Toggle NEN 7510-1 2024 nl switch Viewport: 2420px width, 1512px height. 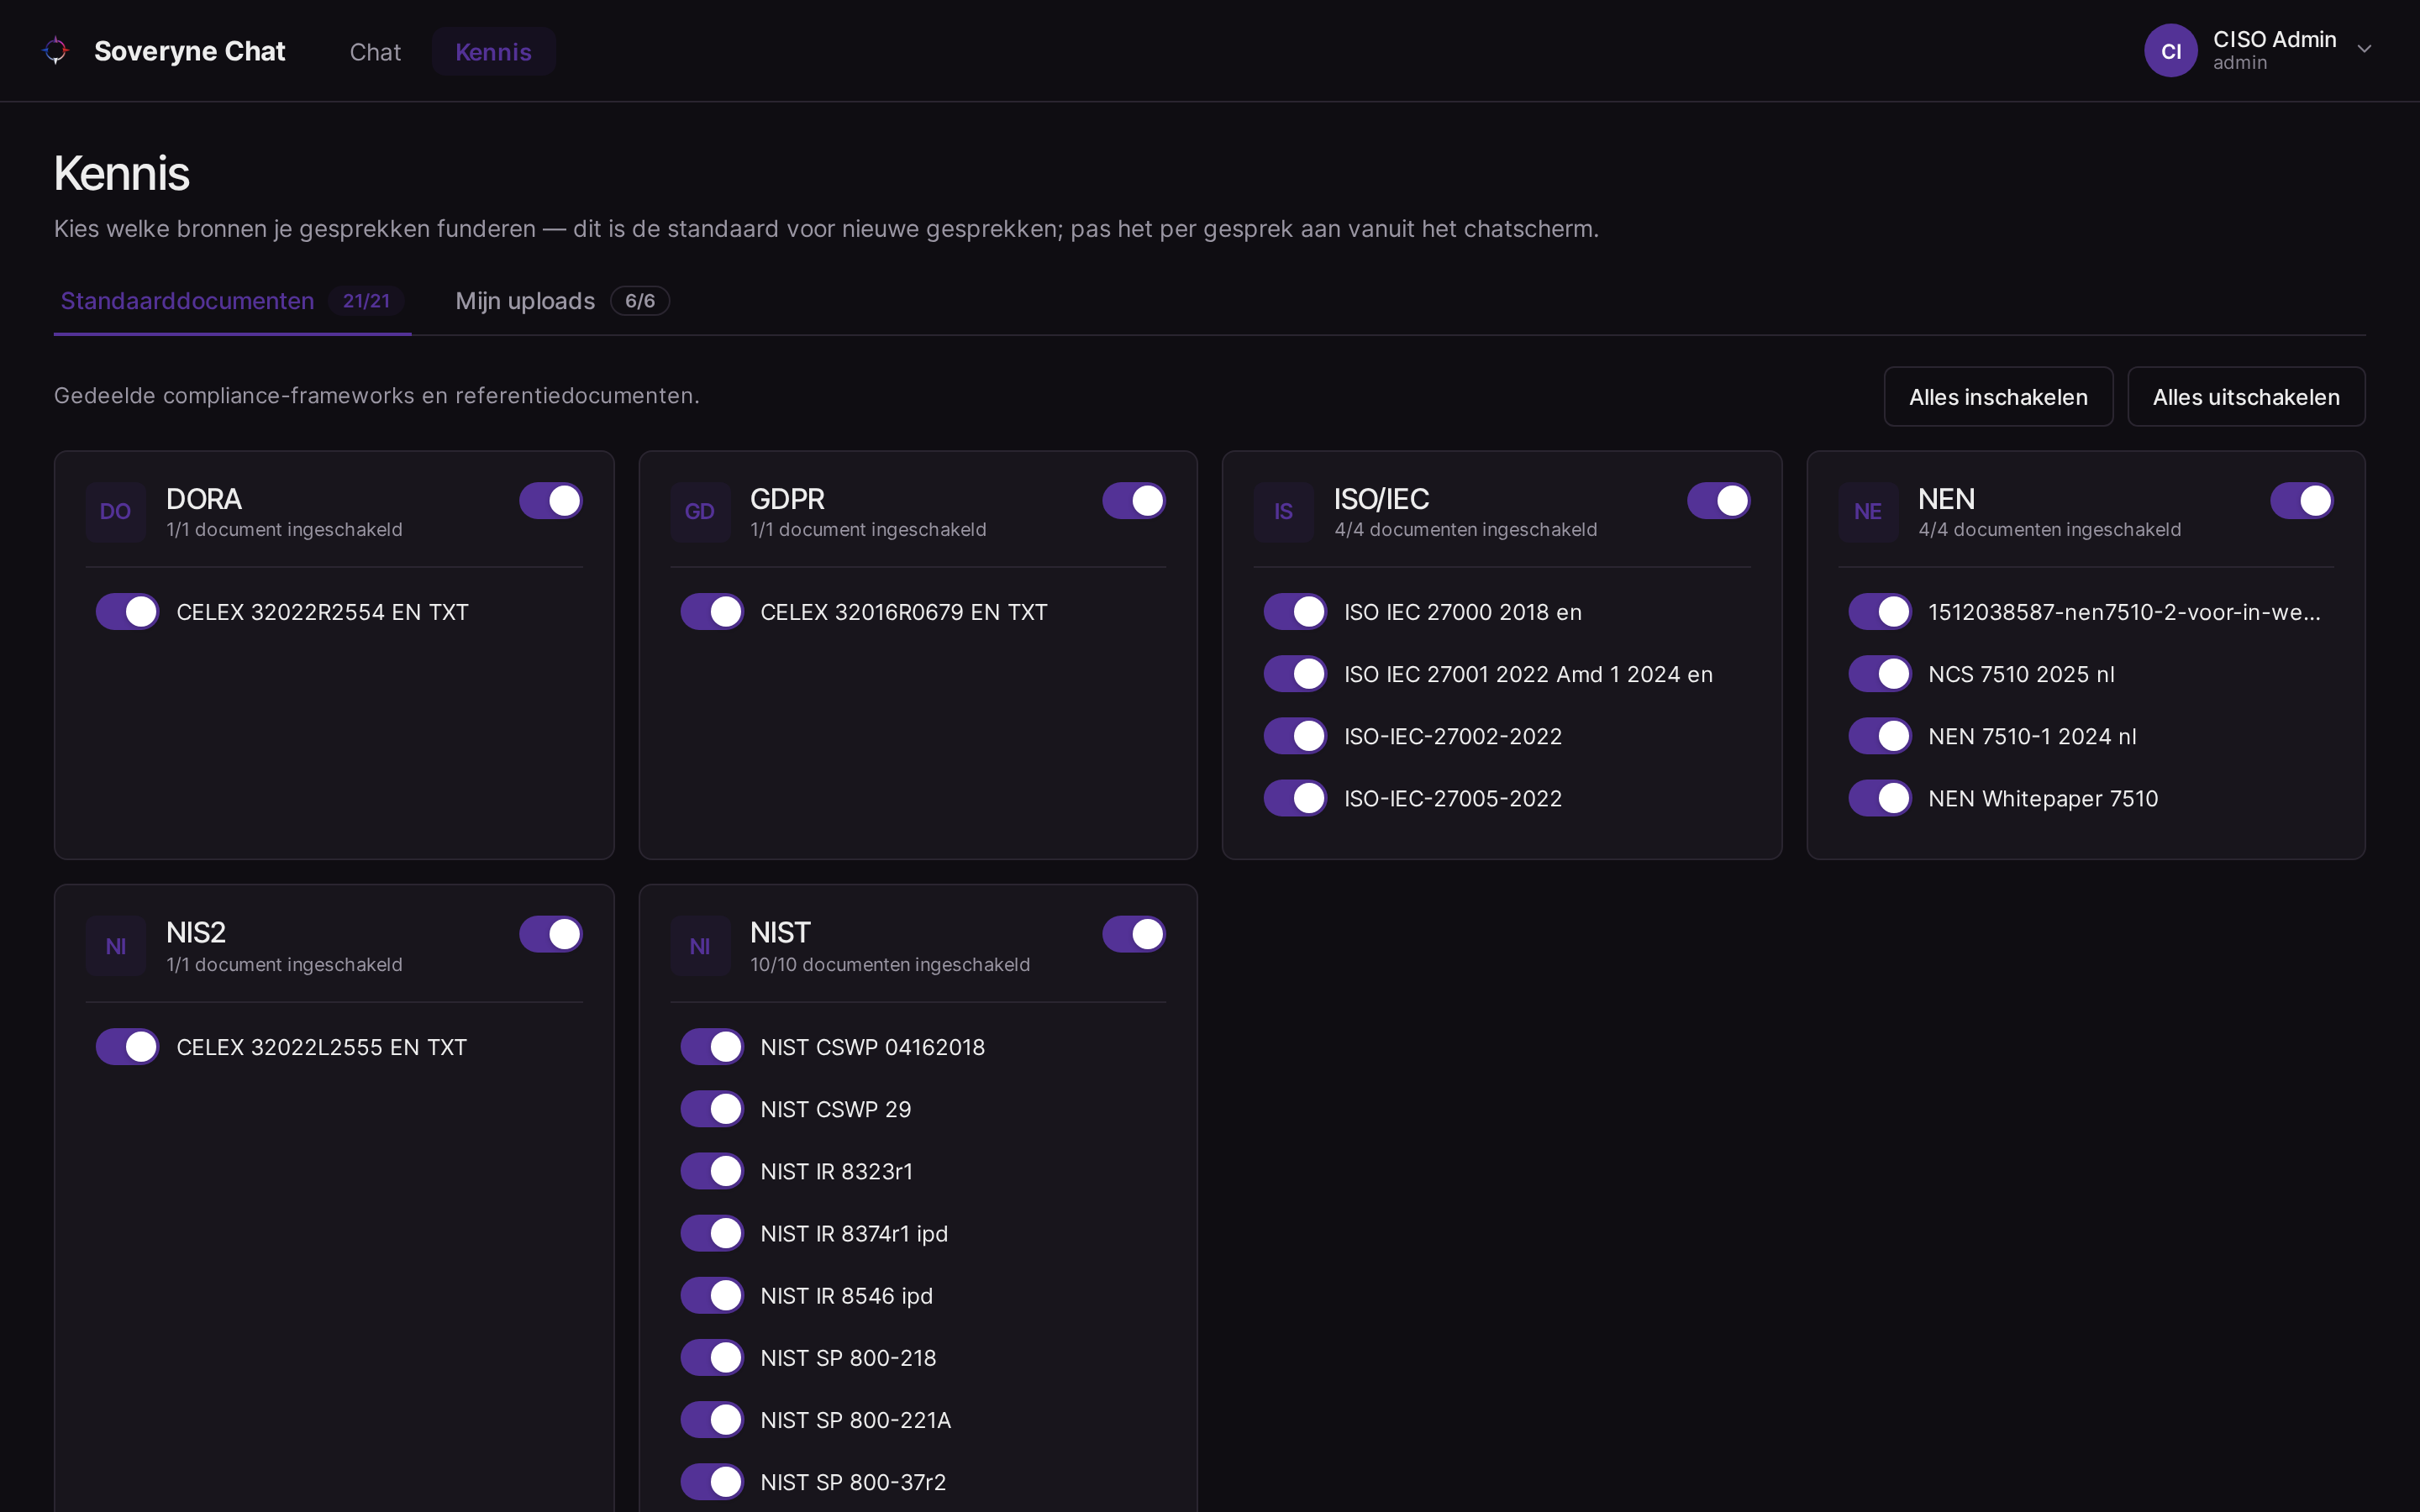[1880, 736]
